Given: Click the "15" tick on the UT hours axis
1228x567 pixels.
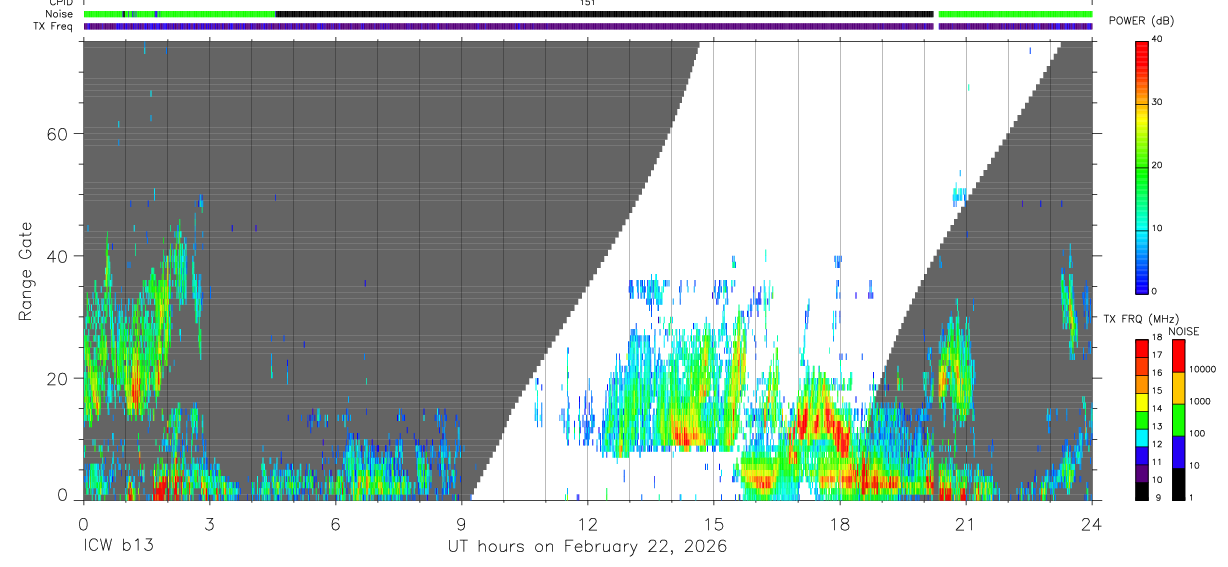Looking at the screenshot, I should point(713,524).
